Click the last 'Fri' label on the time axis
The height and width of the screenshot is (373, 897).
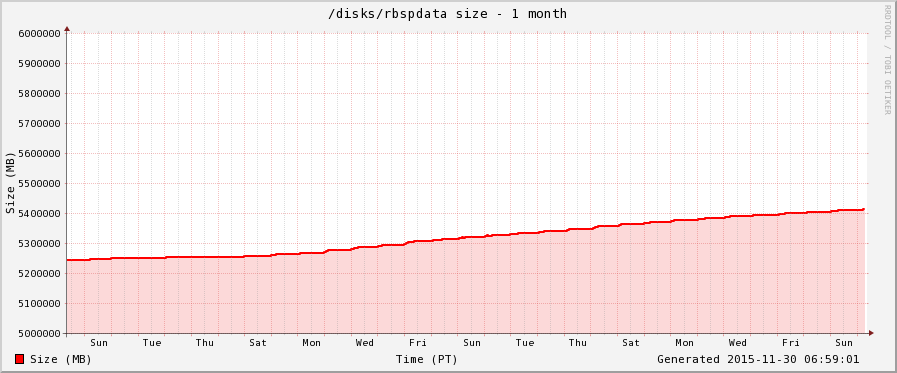tap(791, 343)
